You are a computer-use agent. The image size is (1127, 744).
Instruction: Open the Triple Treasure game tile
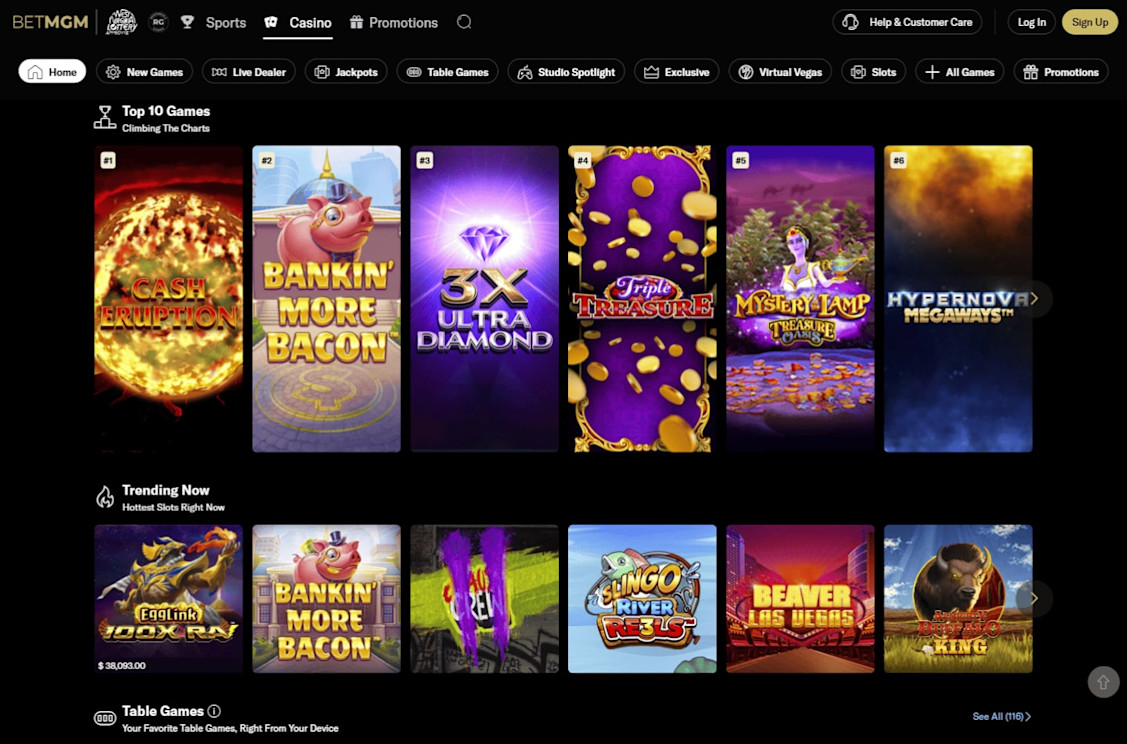click(642, 298)
